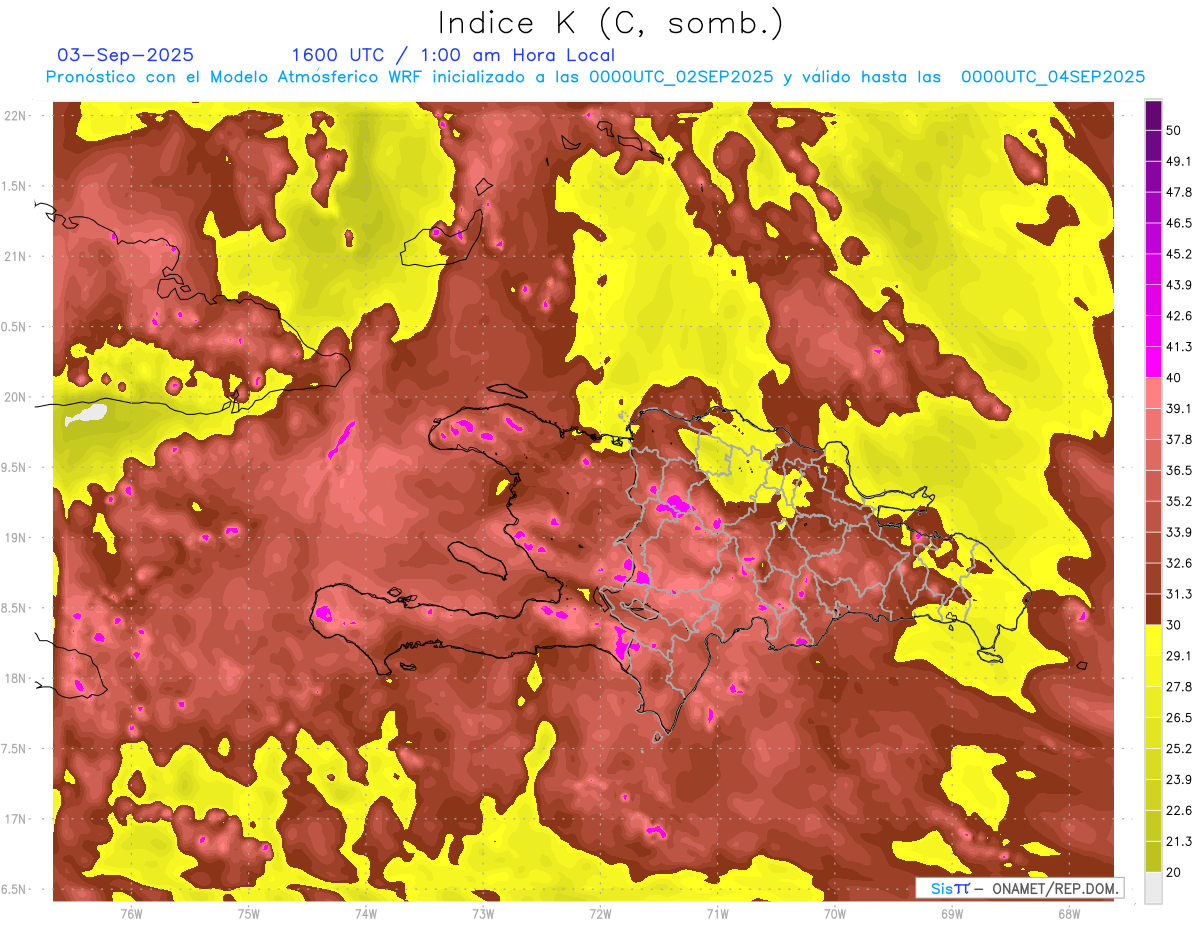Click the colorbar value "45.2"
The width and height of the screenshot is (1200, 927).
tap(1178, 254)
